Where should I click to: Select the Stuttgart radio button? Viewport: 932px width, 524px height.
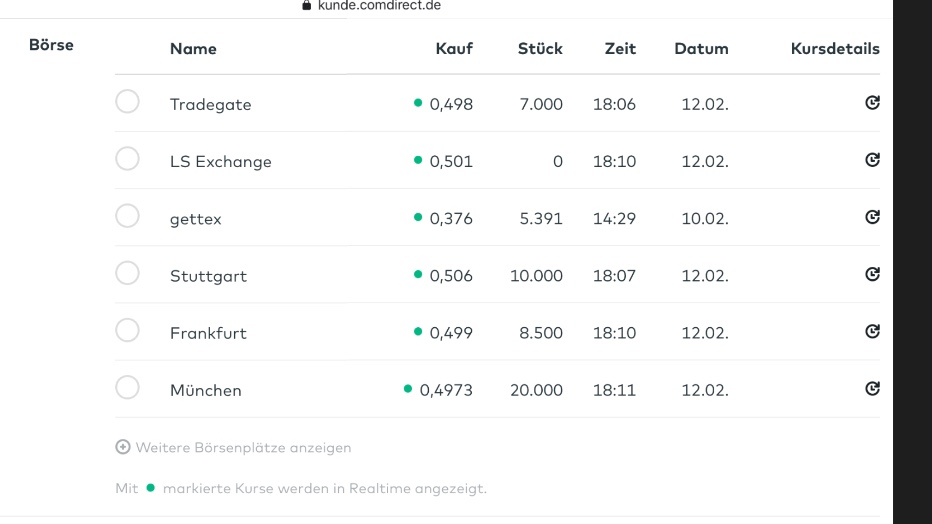click(x=127, y=274)
